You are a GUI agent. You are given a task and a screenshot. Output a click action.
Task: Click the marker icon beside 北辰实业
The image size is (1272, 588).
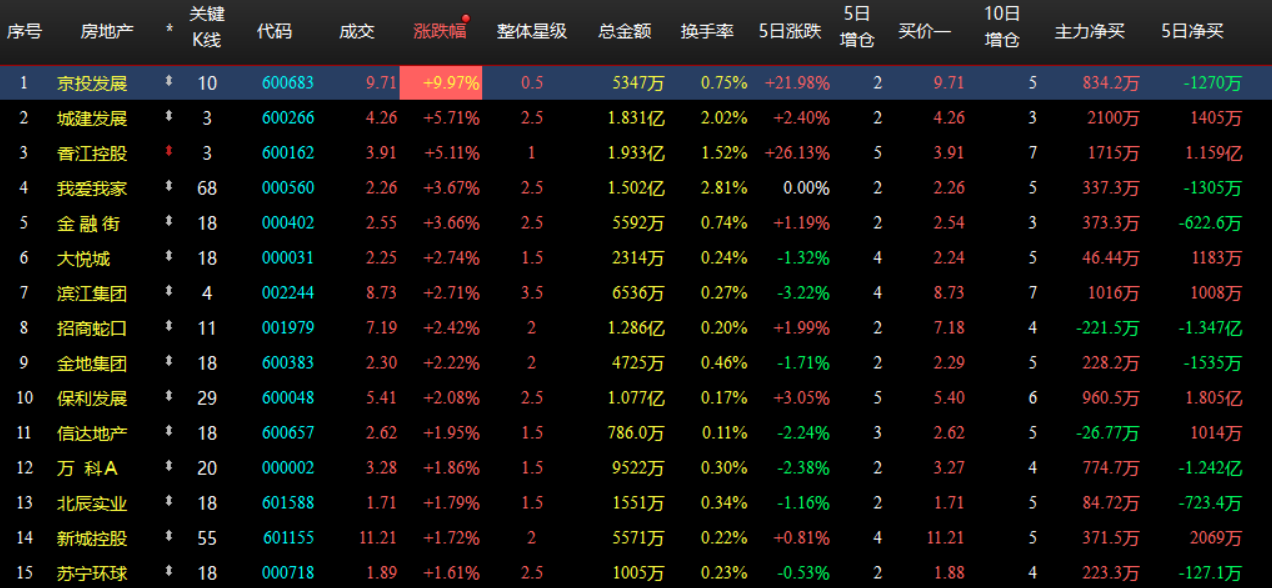click(x=169, y=502)
